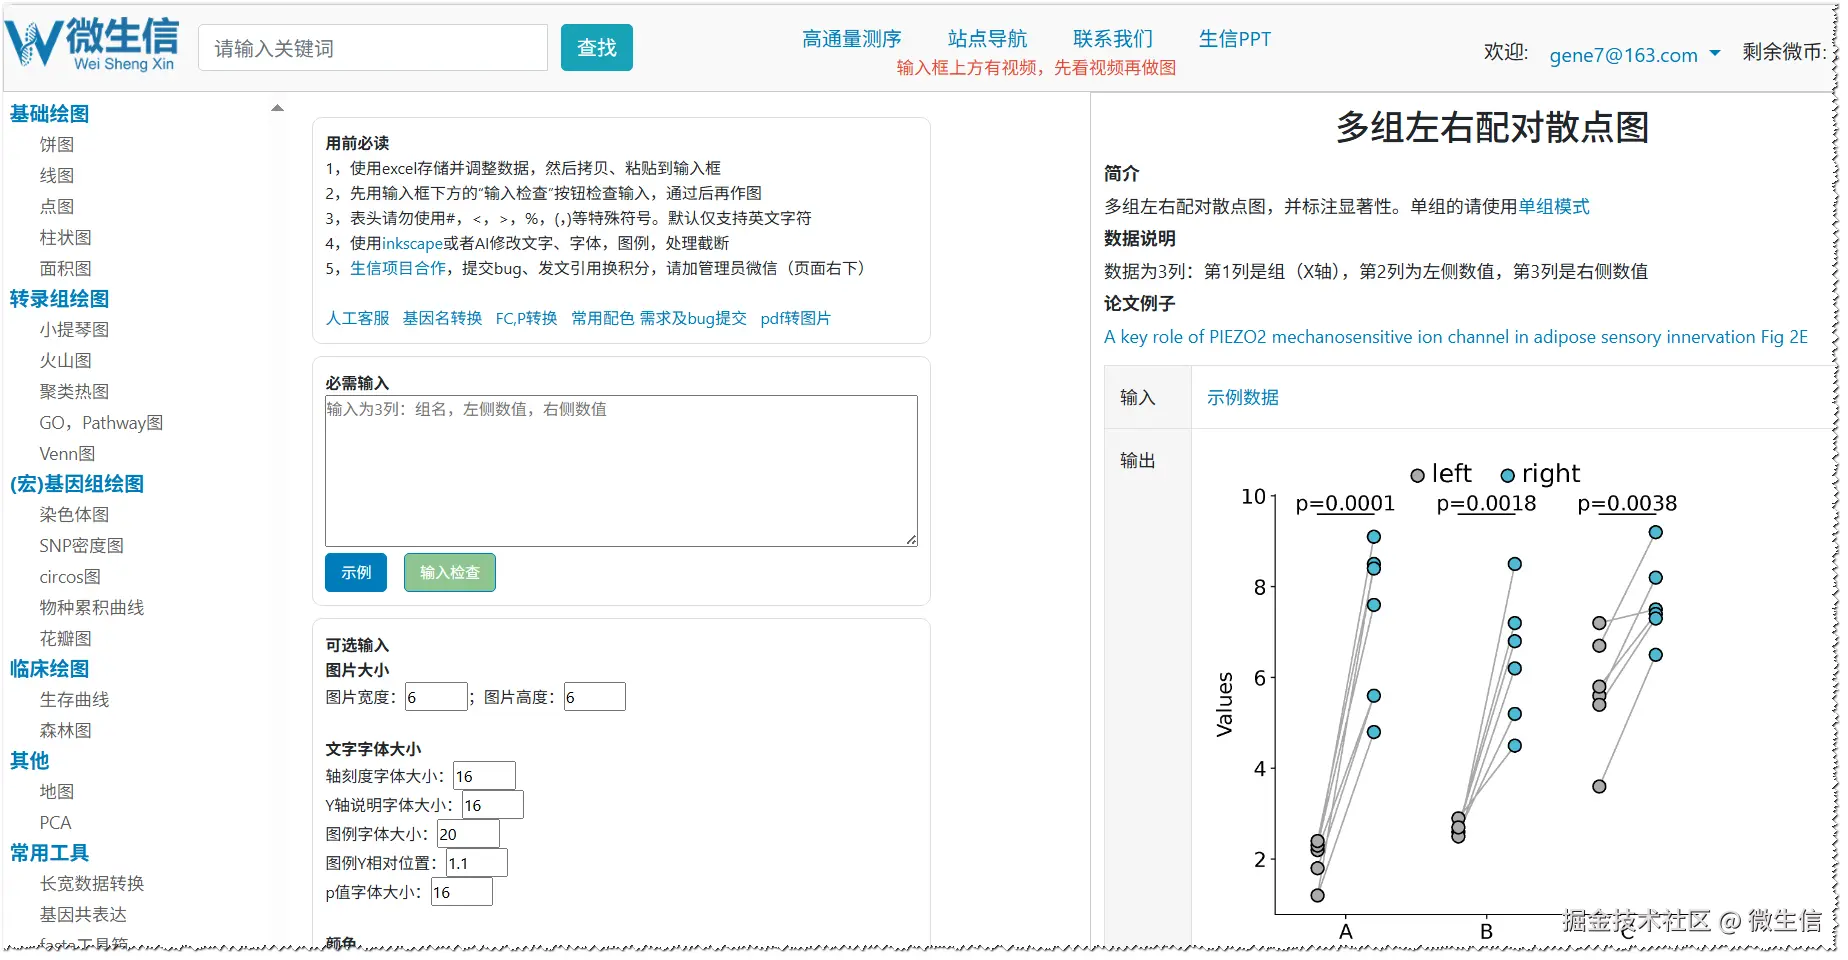Click the Wei Sheng Xin logo

(x=92, y=44)
